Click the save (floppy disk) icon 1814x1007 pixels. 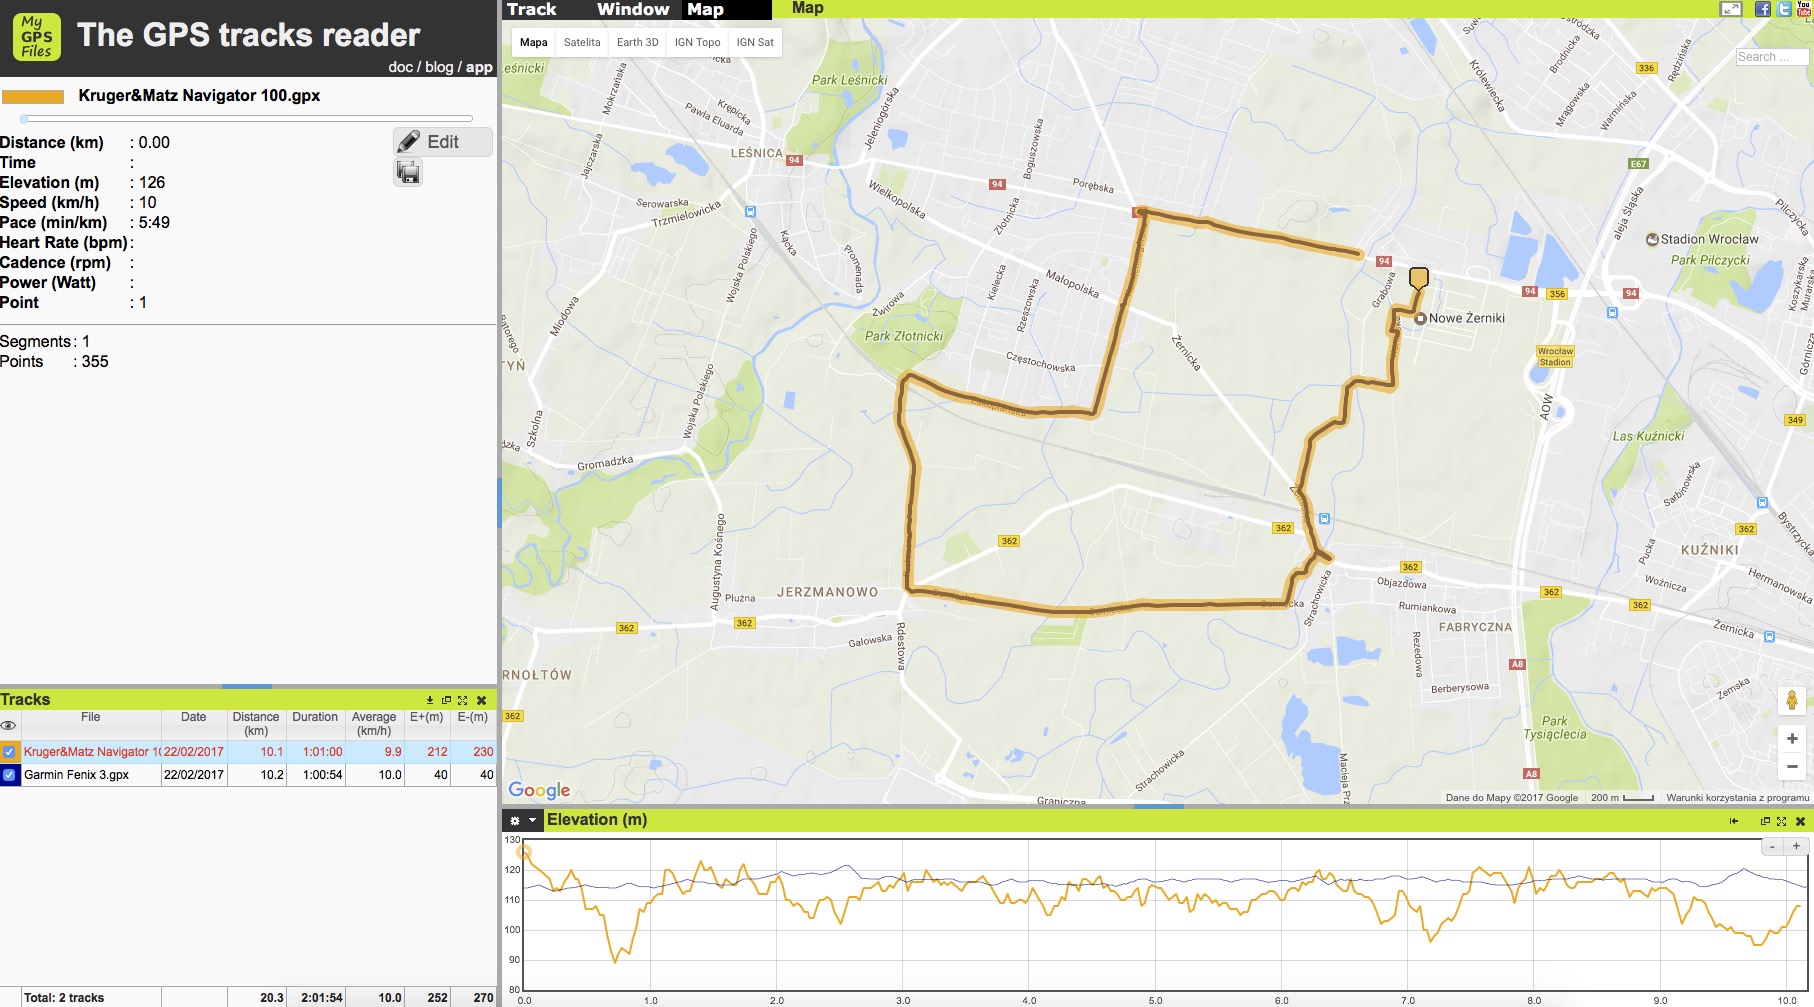tap(408, 173)
